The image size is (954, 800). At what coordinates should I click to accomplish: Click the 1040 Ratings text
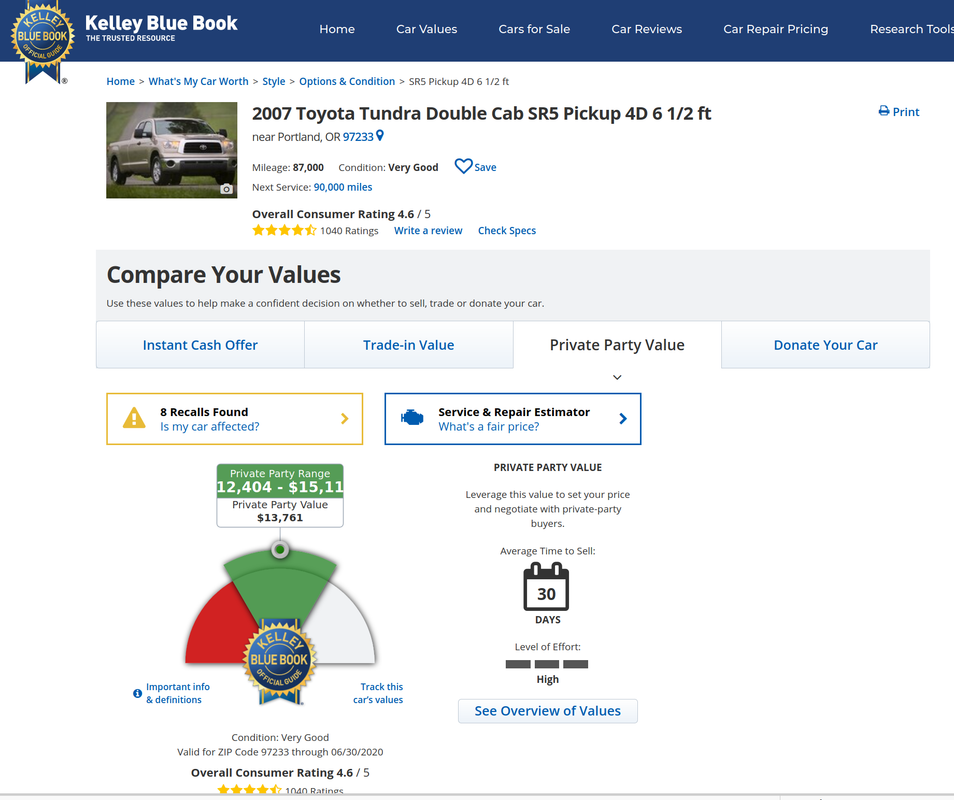pos(349,231)
